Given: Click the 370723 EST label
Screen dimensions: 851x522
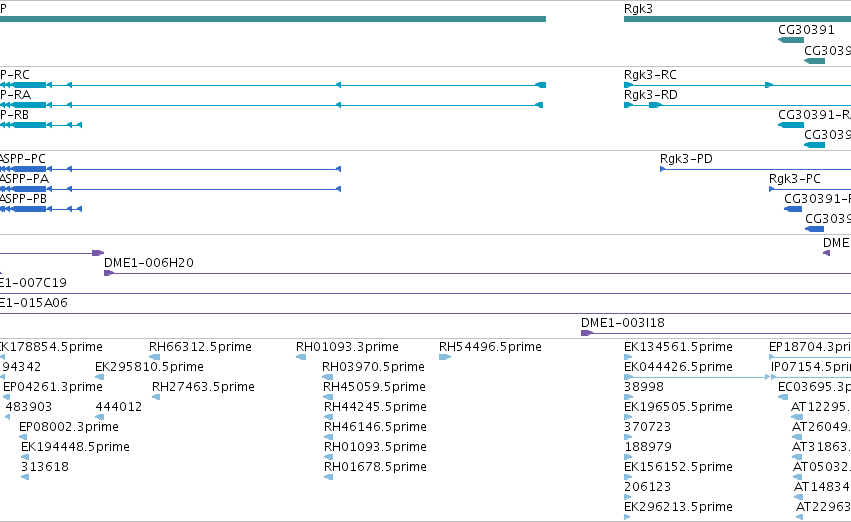Looking at the screenshot, I should click(x=647, y=427).
